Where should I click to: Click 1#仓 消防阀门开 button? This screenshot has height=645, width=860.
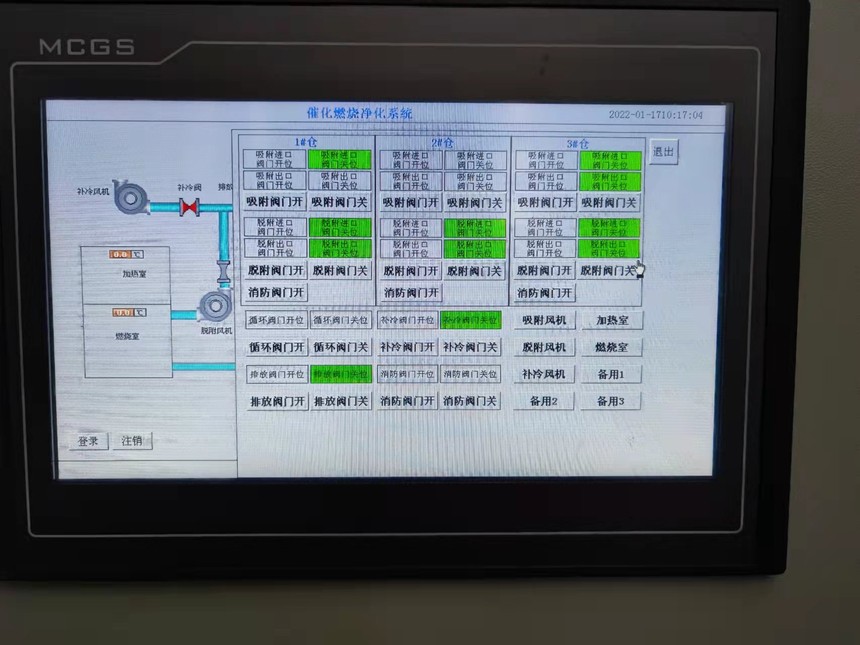tap(275, 292)
